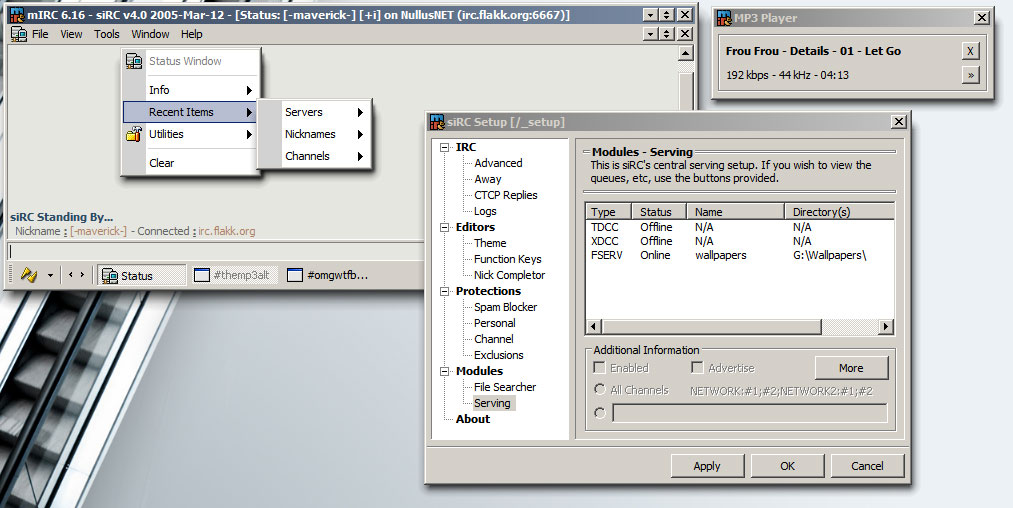Screen dimensions: 1013x508
Task: Select Logs in the setup tree
Action: pos(485,211)
